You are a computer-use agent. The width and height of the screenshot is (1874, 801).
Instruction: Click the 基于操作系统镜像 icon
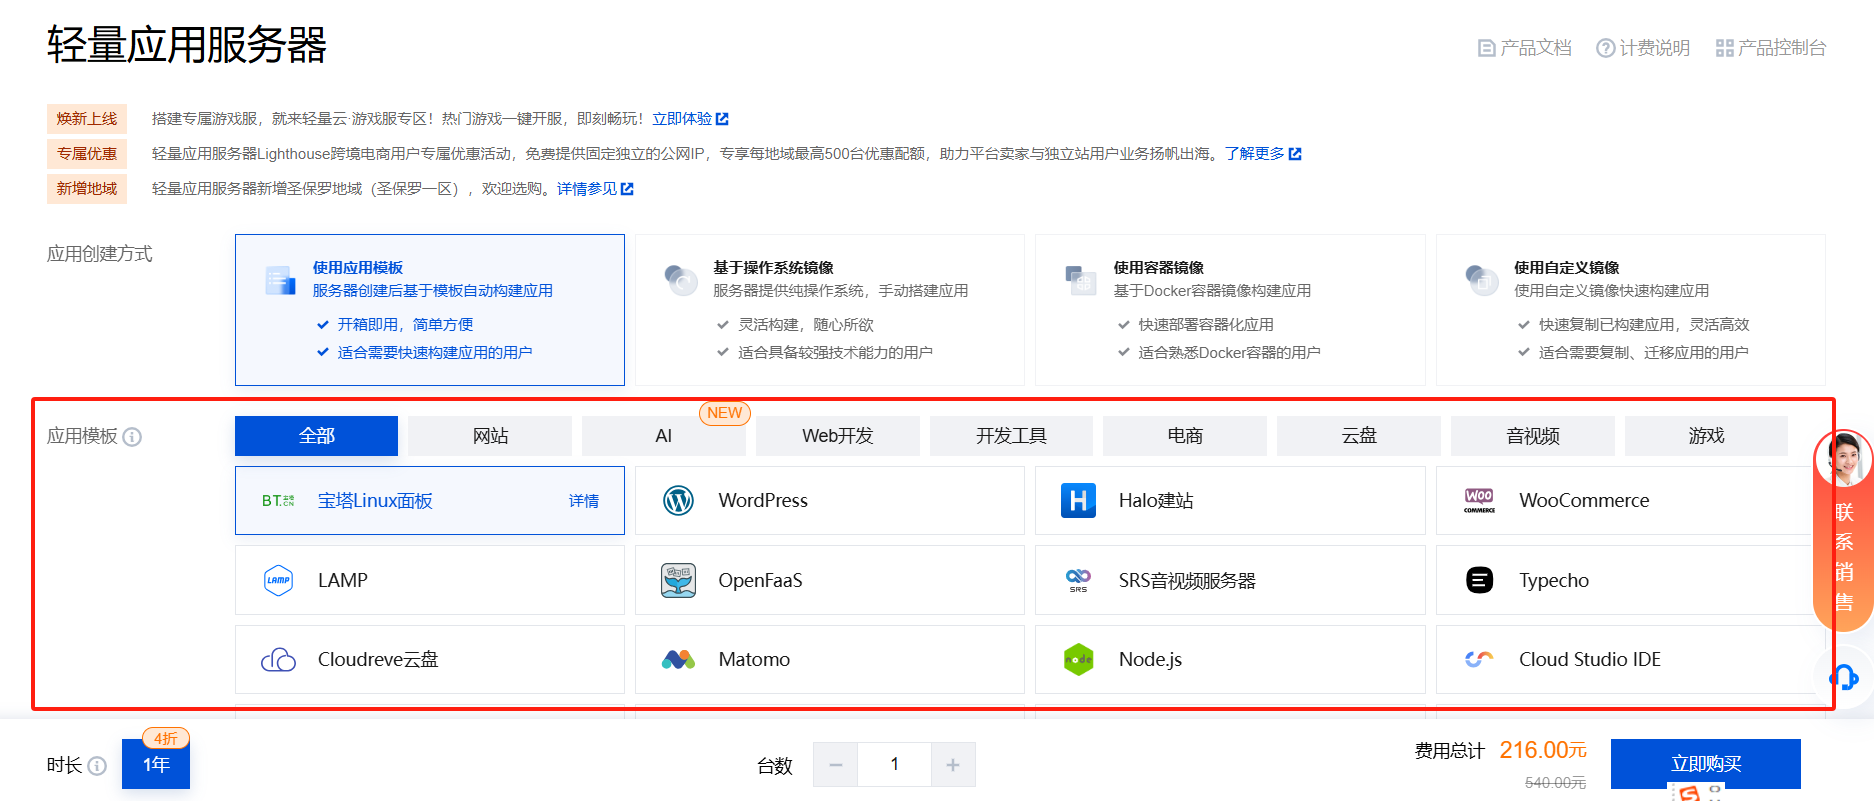(681, 280)
